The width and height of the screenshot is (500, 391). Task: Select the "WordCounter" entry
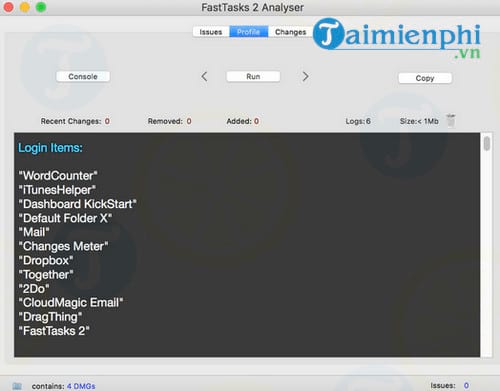click(x=58, y=176)
